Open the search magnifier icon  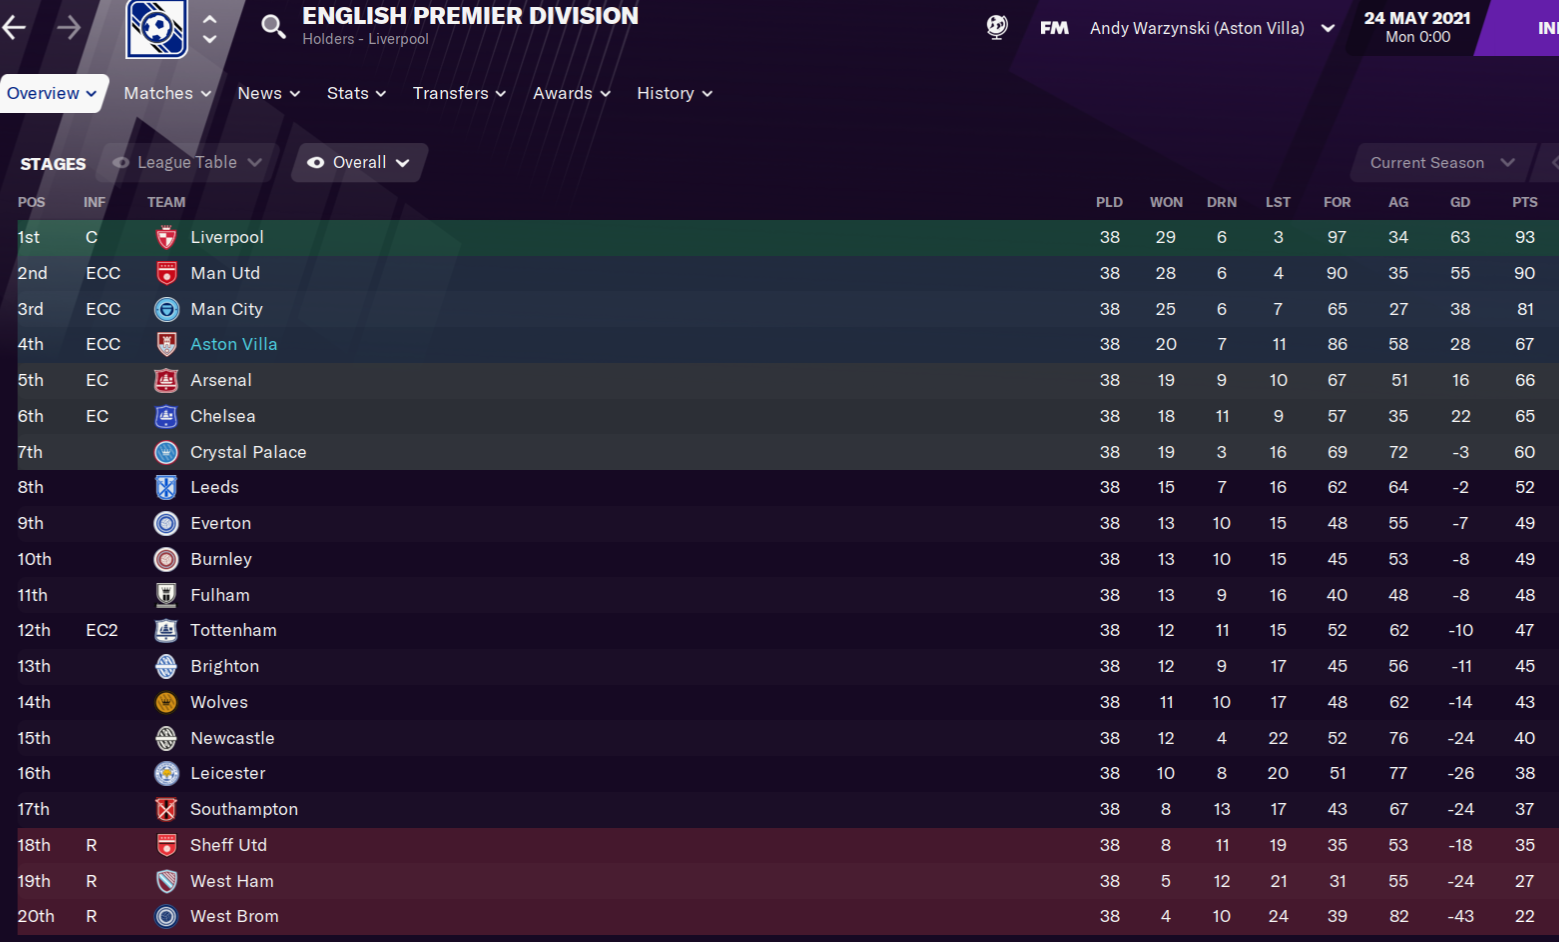click(273, 27)
